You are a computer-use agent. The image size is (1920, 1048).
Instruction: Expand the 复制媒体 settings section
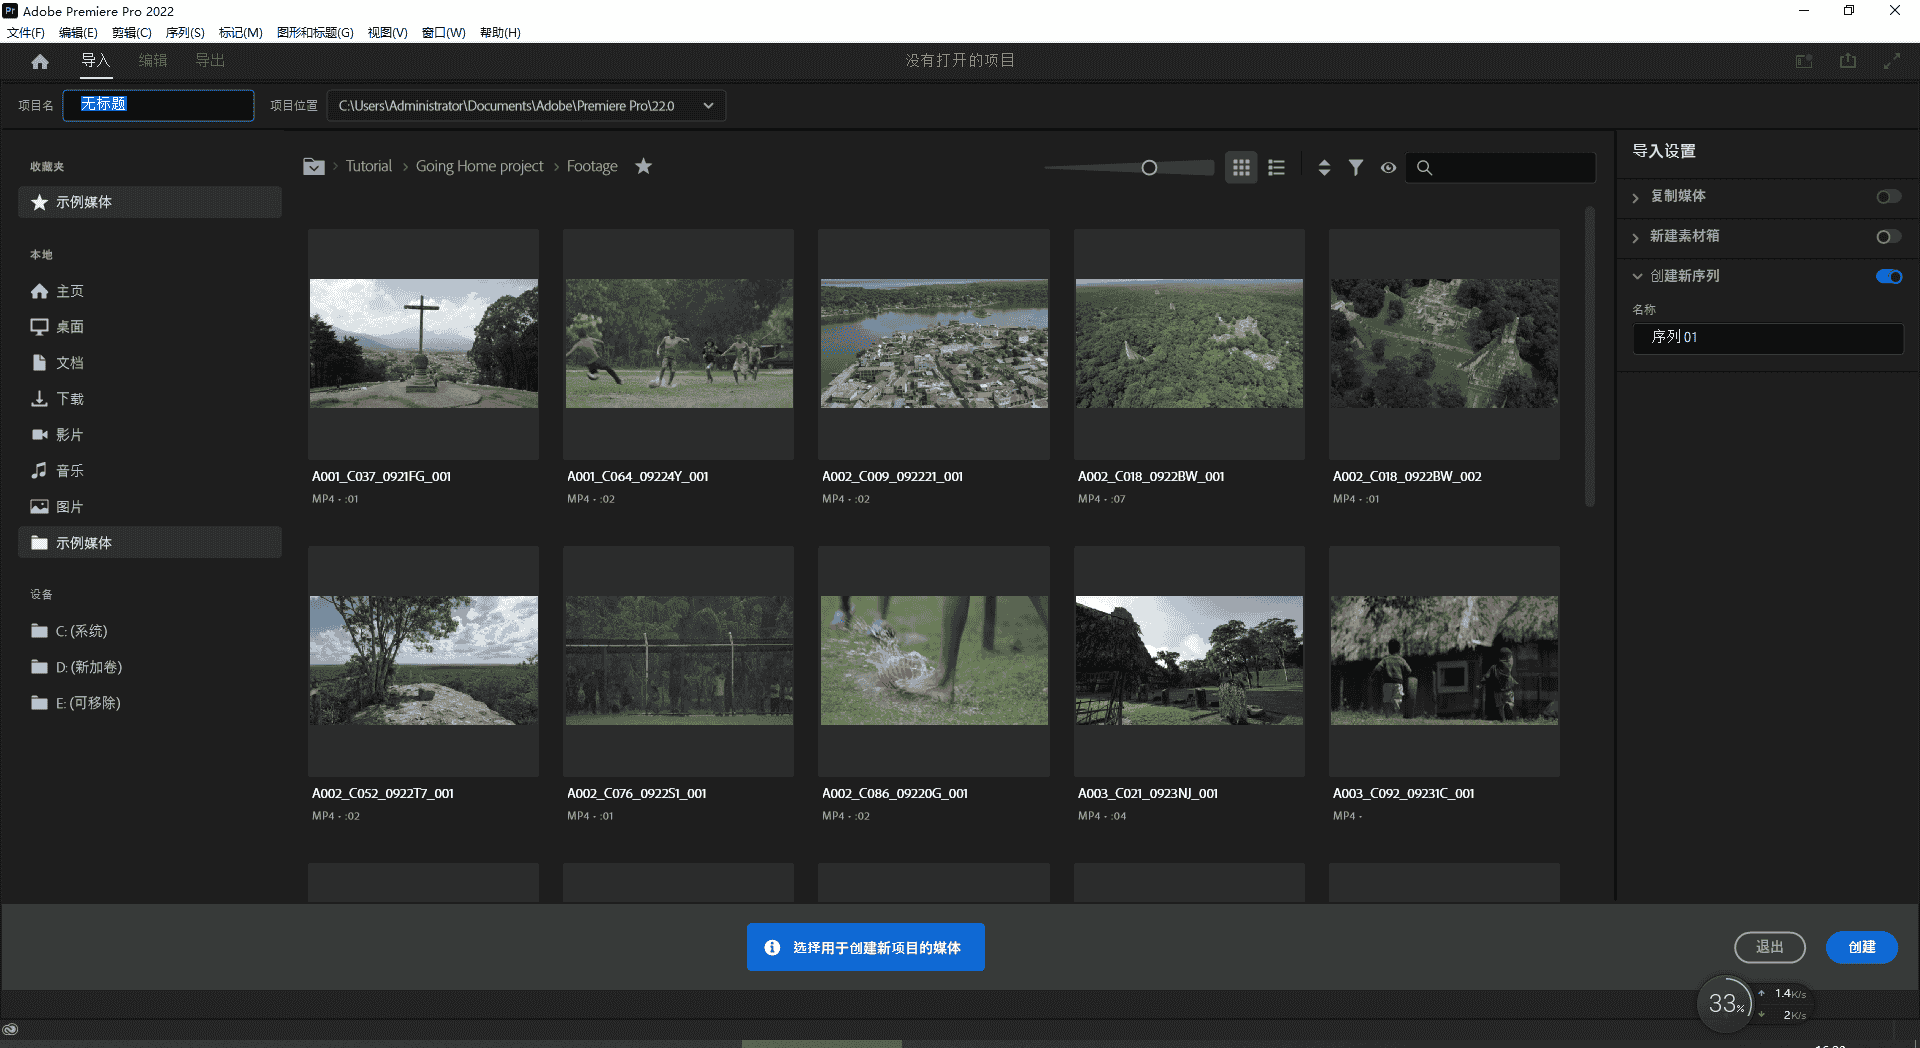tap(1636, 197)
